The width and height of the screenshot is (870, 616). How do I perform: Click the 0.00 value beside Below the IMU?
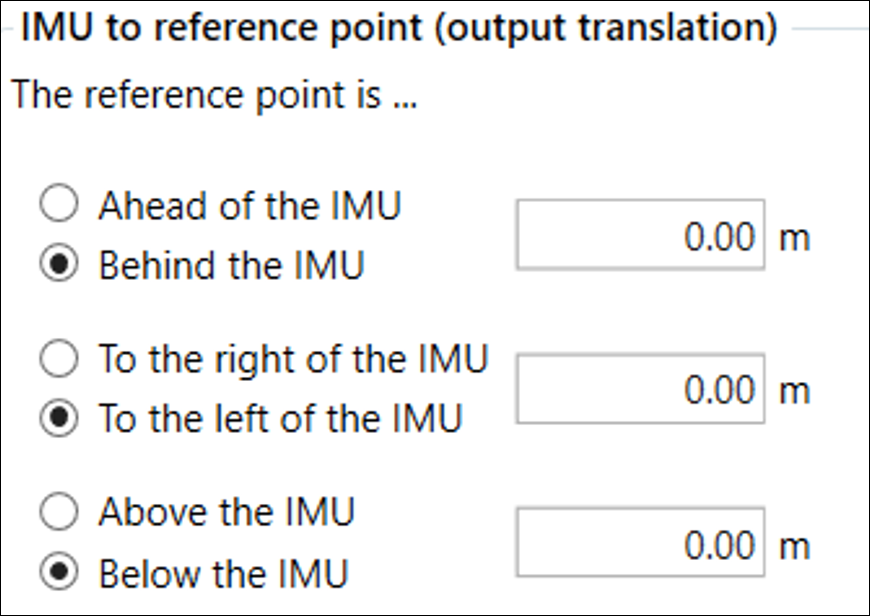pos(722,544)
